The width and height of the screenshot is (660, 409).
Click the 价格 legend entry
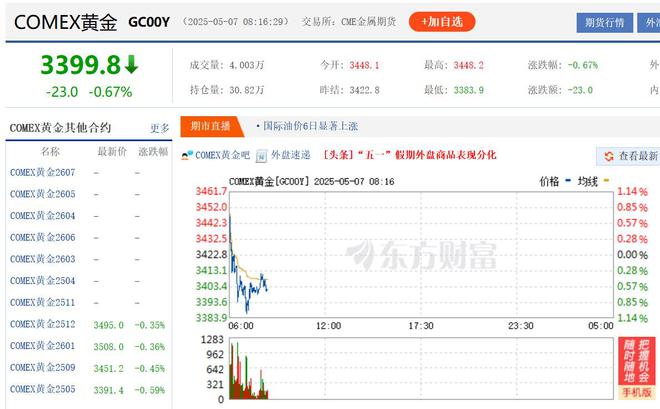(555, 182)
